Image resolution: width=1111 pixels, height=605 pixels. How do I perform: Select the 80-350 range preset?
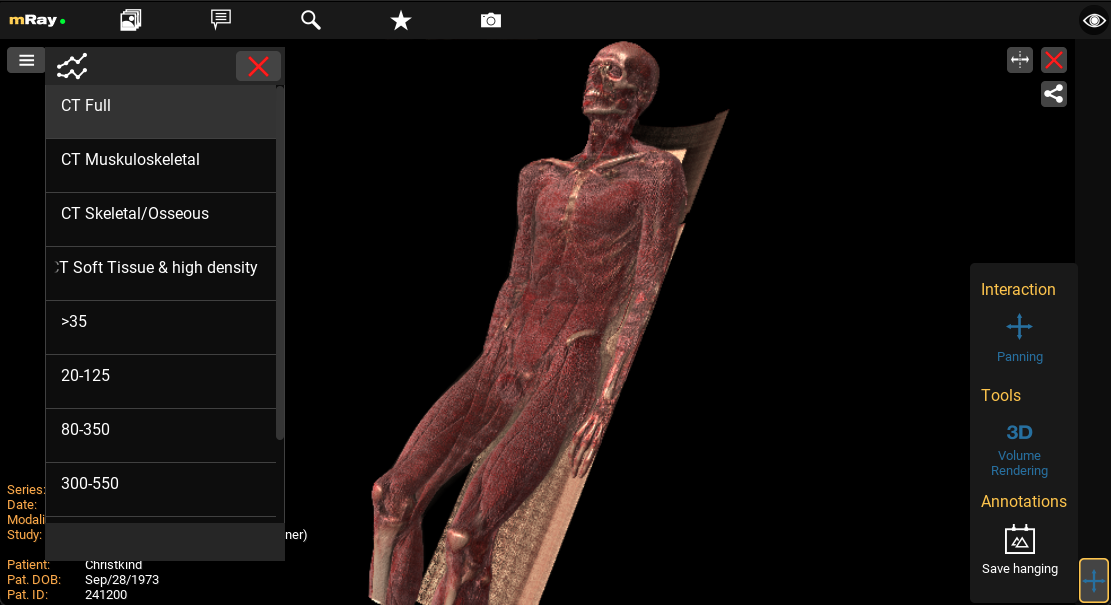tap(160, 430)
